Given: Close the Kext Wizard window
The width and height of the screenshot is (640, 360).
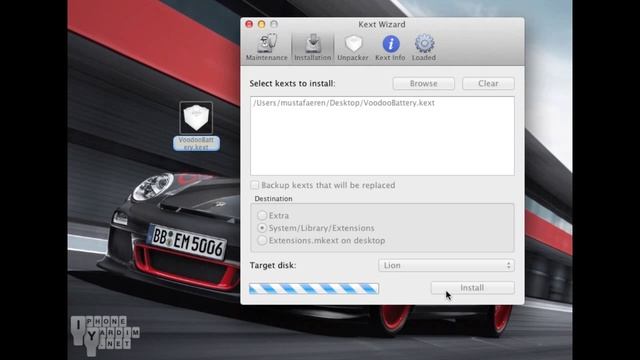Looking at the screenshot, I should pyautogui.click(x=249, y=24).
